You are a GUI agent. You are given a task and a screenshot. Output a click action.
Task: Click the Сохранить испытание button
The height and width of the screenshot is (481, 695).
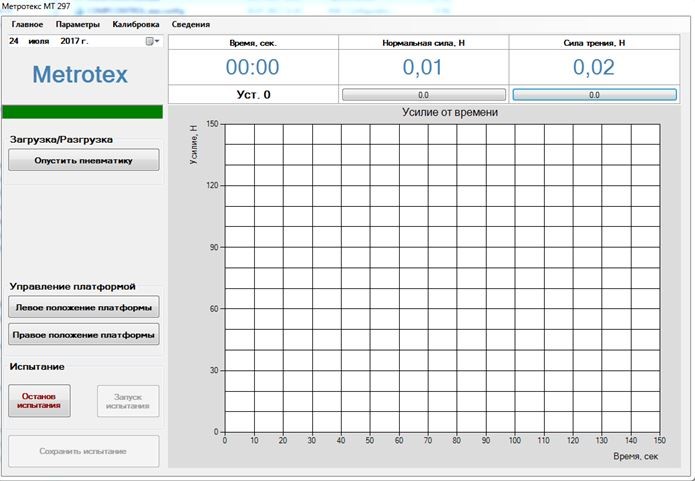click(x=84, y=451)
